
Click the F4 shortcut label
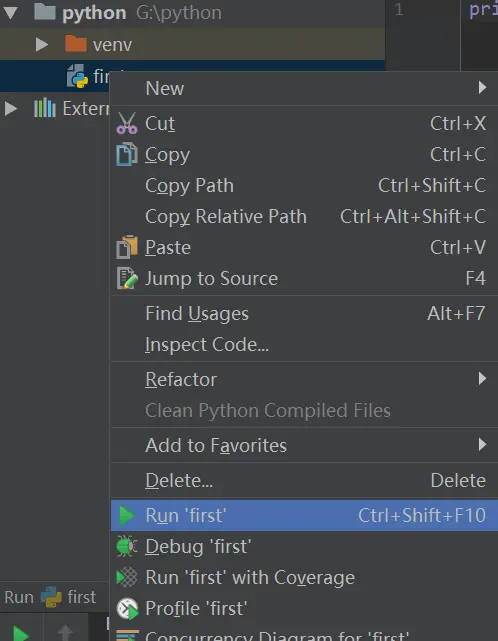coord(476,278)
